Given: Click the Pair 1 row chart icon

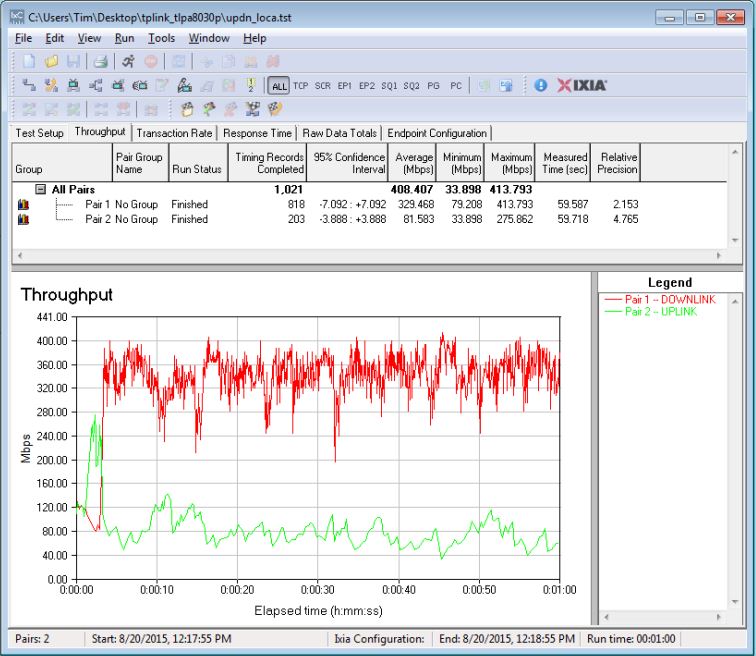Looking at the screenshot, I should pos(23,204).
